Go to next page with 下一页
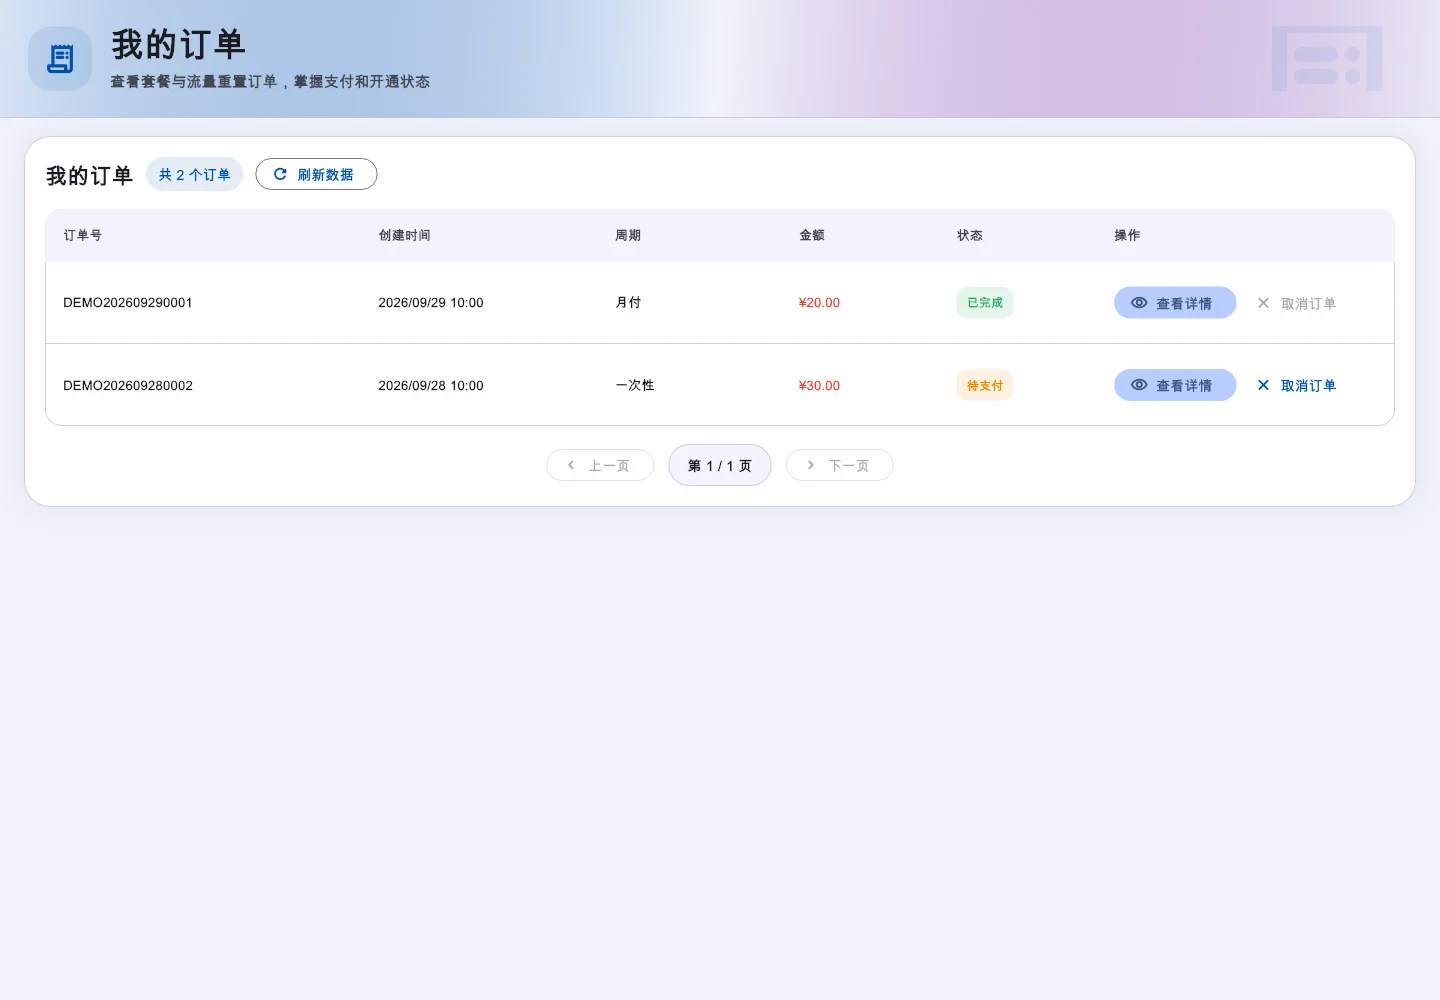The height and width of the screenshot is (1000, 1440). click(x=839, y=465)
